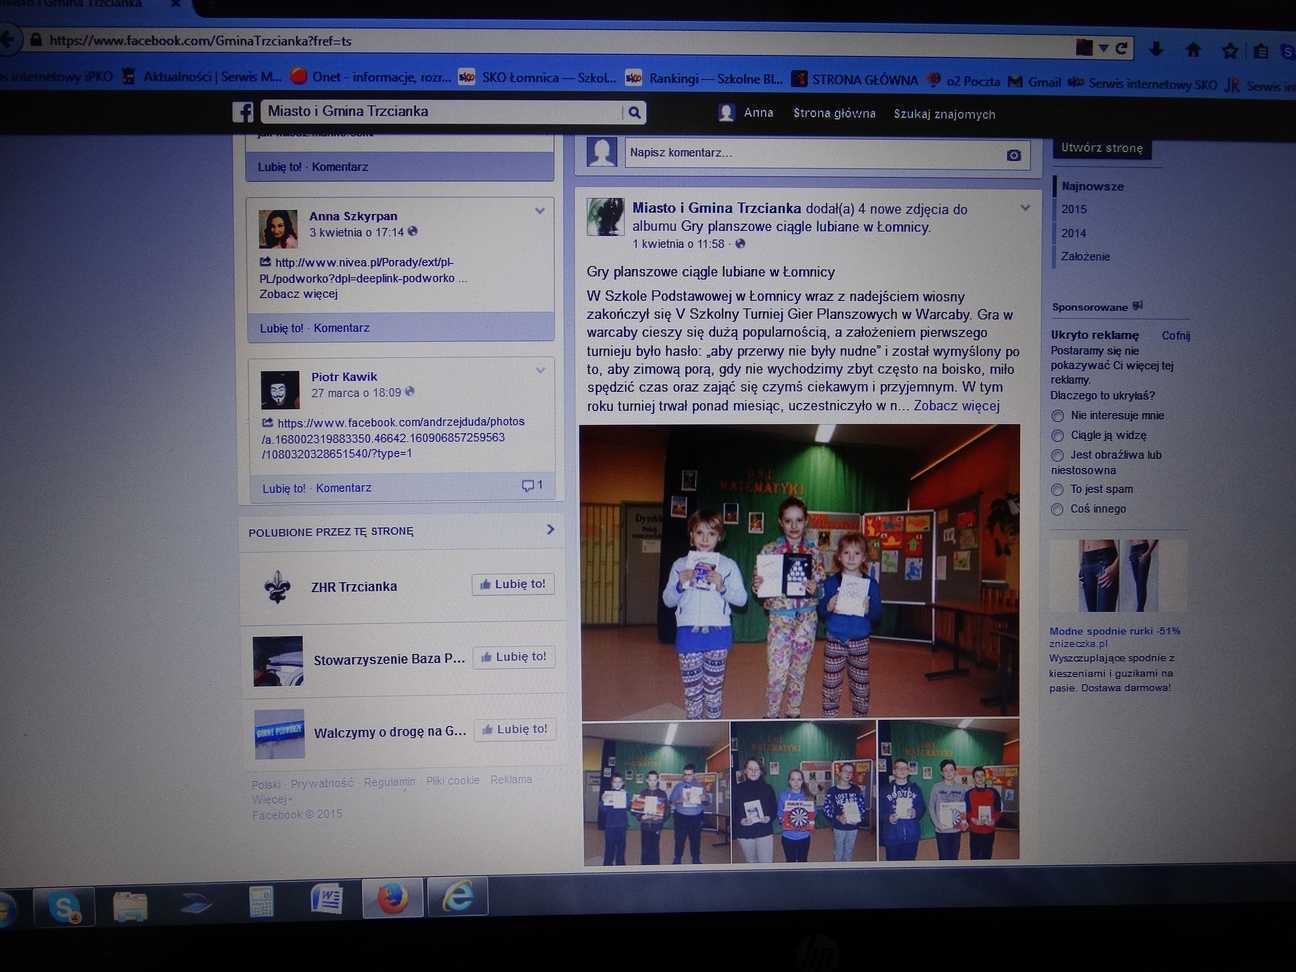Click the Facebook logo icon
Screen dimensions: 1296x972
click(243, 112)
